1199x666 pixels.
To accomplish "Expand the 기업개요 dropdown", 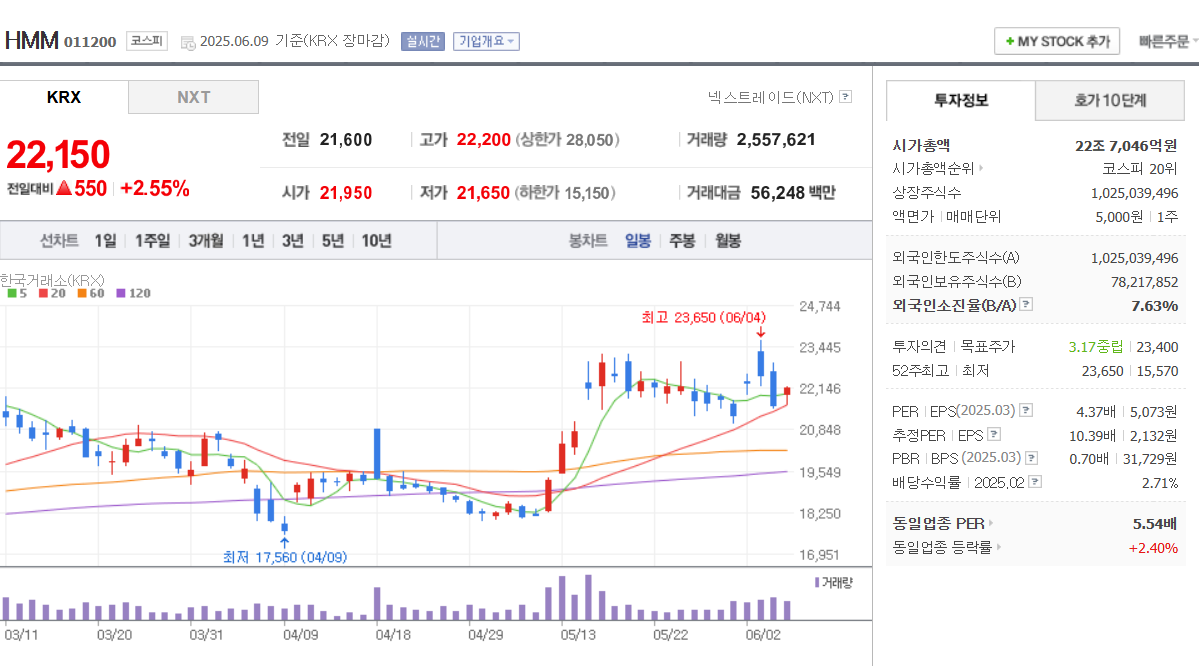I will click(x=486, y=41).
